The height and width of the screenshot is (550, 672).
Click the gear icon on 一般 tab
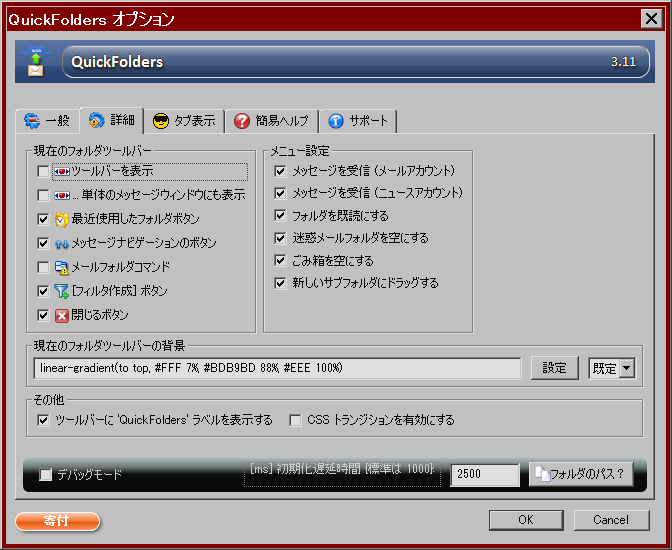[x=32, y=121]
